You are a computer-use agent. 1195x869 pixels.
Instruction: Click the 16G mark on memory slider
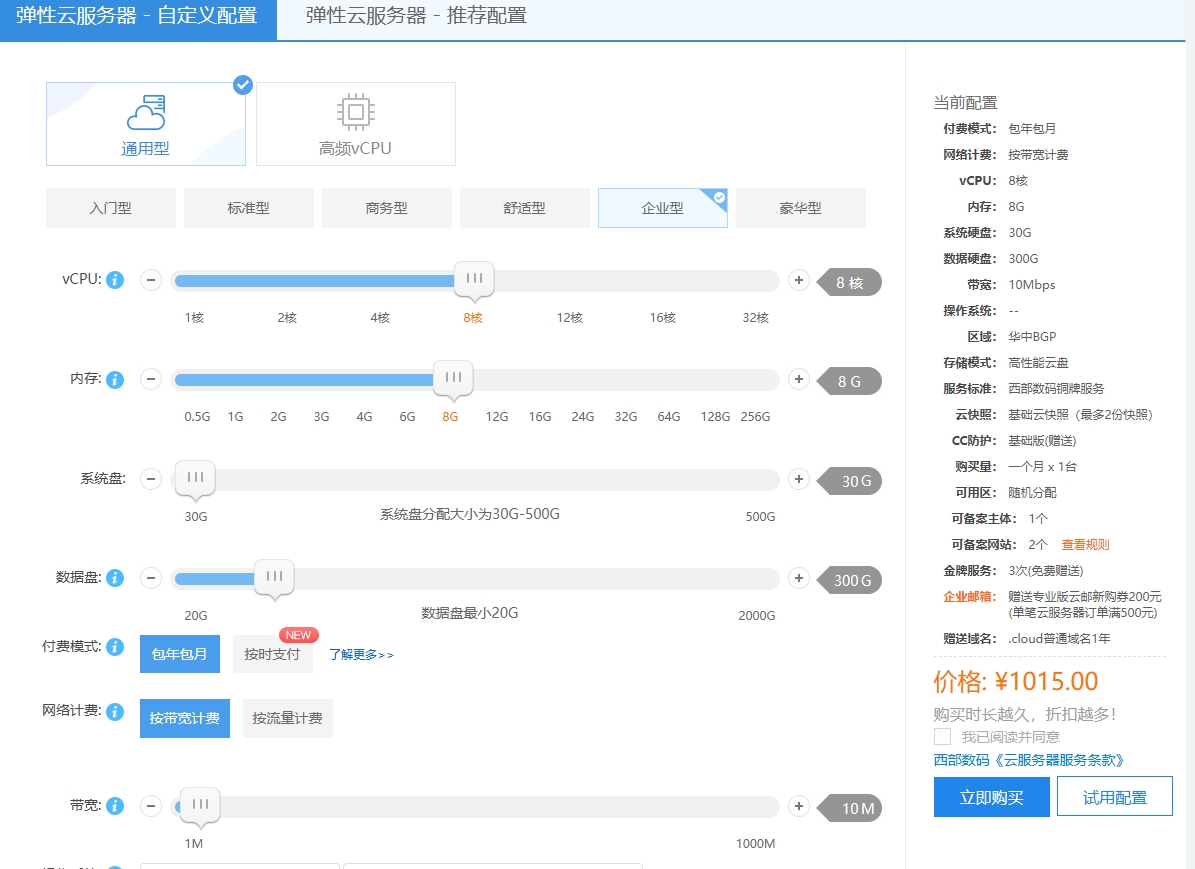[x=540, y=417]
